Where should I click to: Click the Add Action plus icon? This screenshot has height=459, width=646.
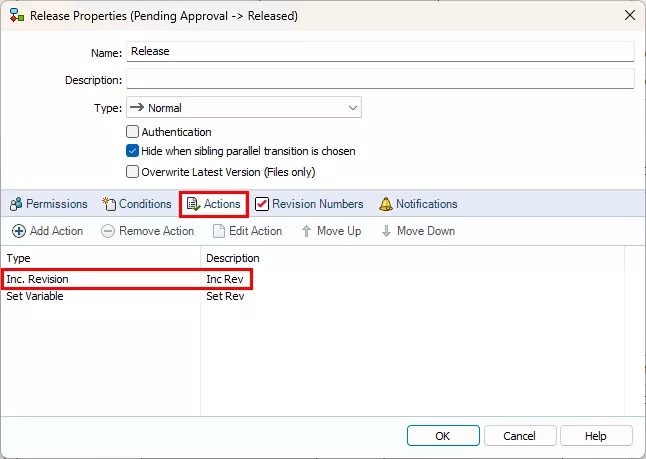(19, 231)
